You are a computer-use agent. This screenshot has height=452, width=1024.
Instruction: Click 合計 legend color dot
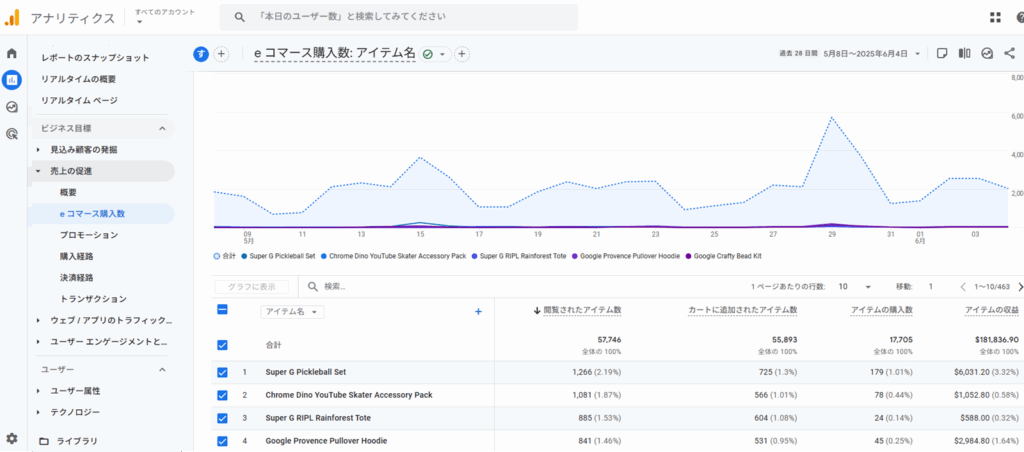(x=217, y=257)
